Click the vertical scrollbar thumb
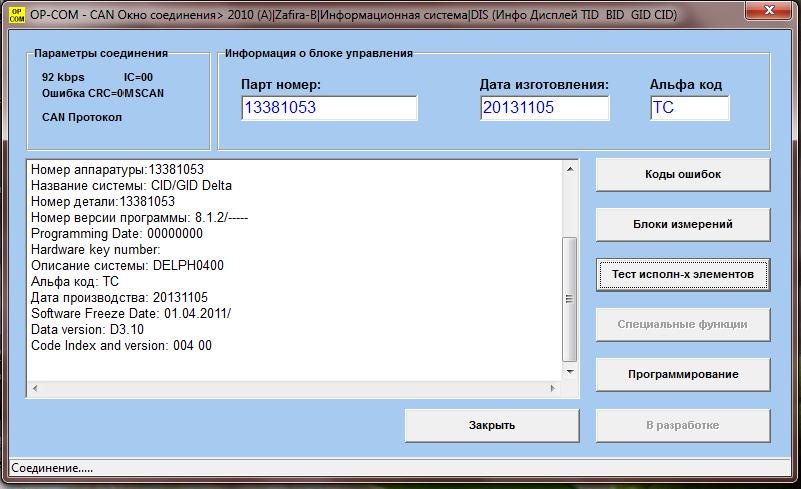Image resolution: width=801 pixels, height=489 pixels. (570, 299)
